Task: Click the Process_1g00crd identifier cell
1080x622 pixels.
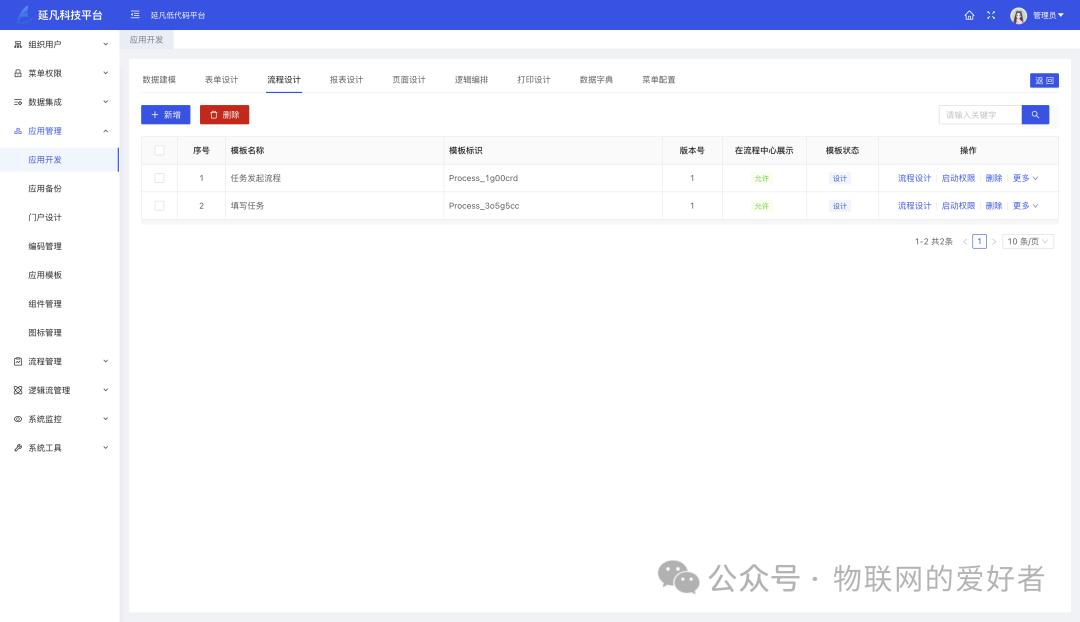Action: (483, 178)
